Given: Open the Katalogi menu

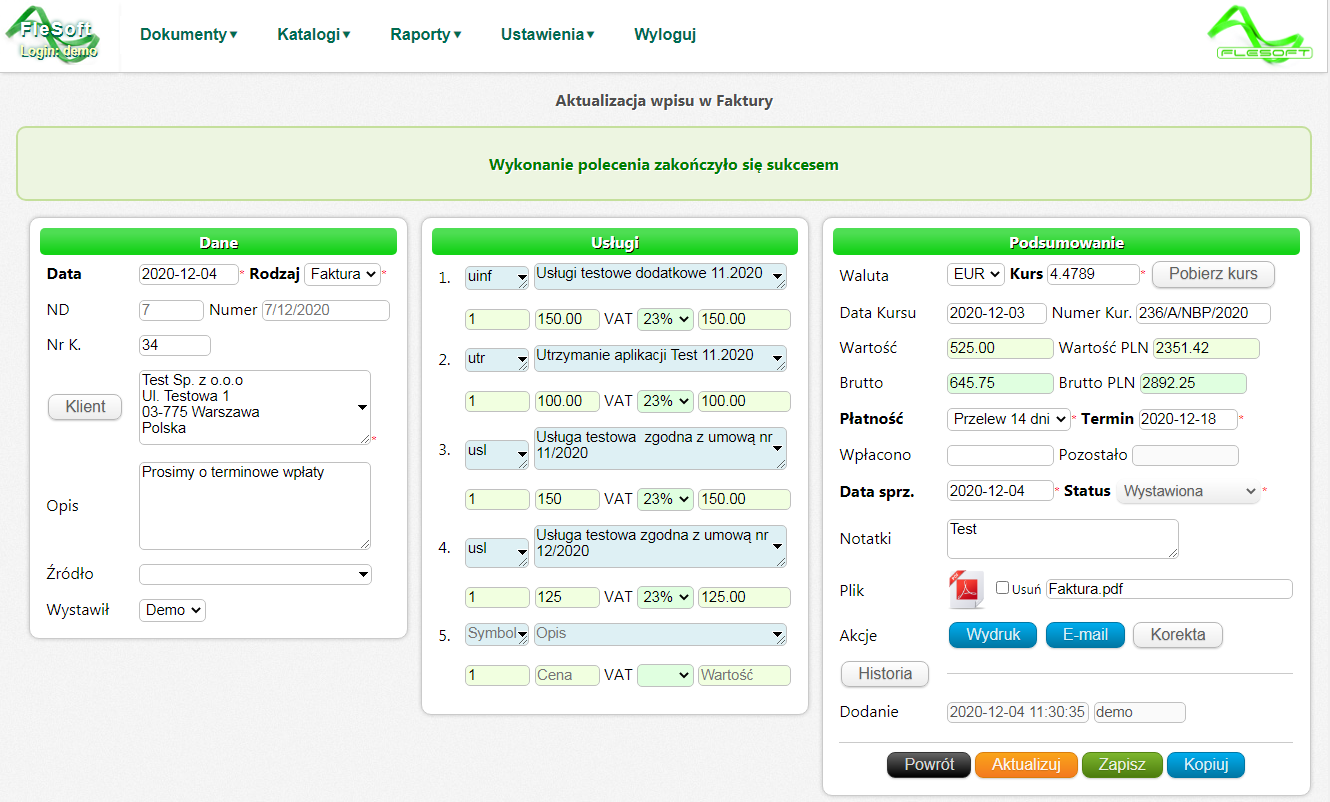Looking at the screenshot, I should pyautogui.click(x=314, y=34).
